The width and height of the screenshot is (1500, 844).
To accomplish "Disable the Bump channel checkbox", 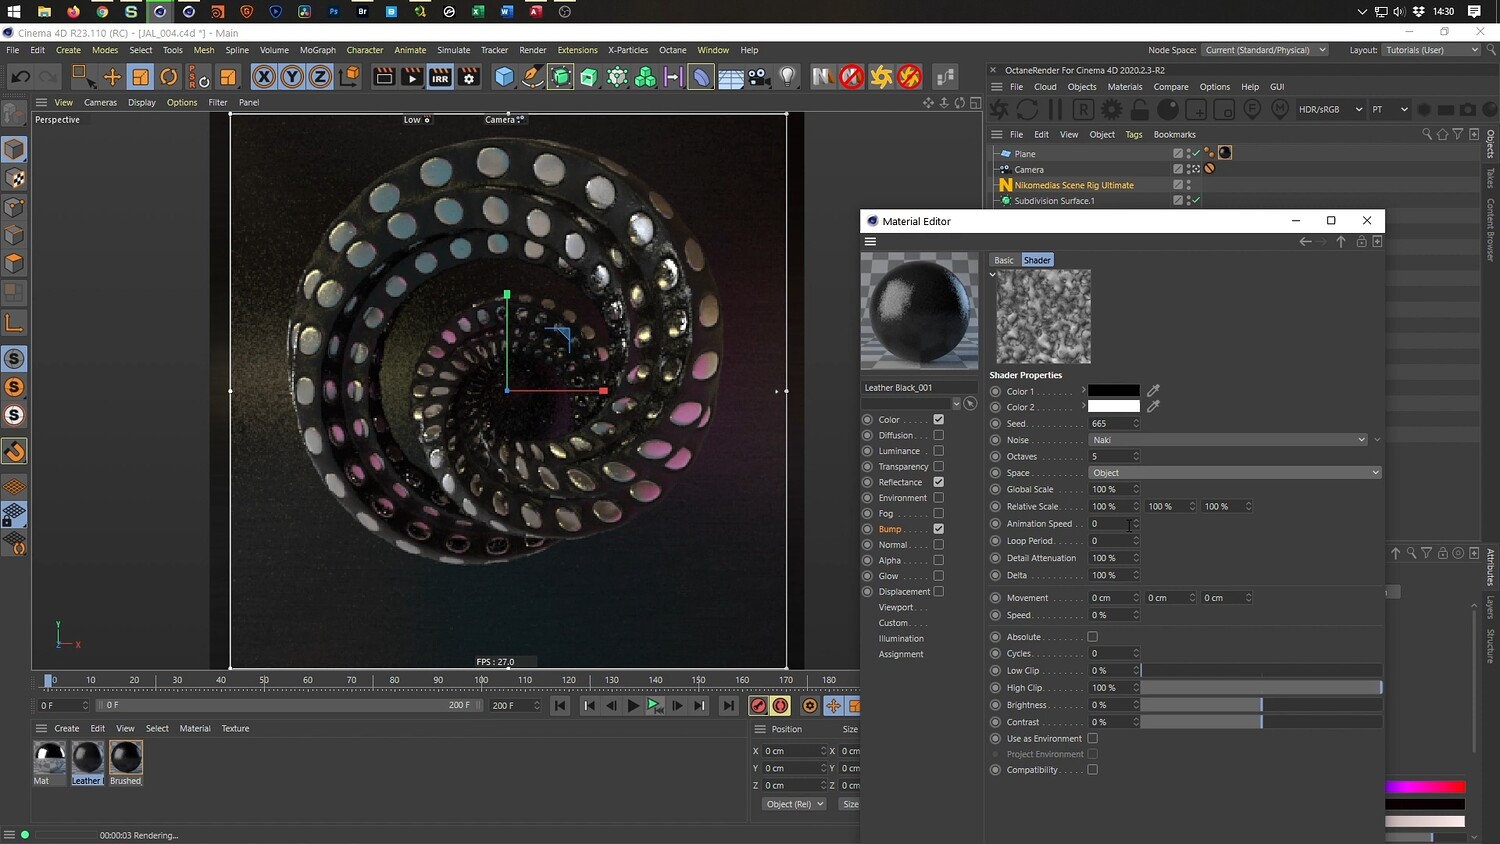I will [938, 529].
